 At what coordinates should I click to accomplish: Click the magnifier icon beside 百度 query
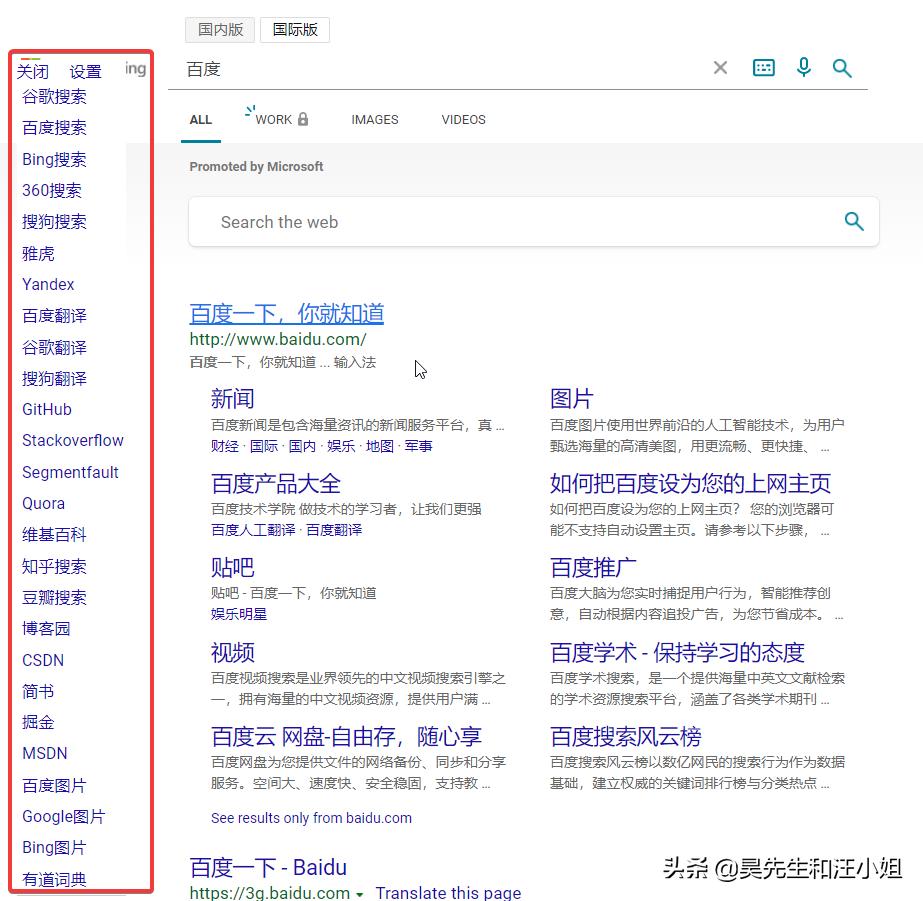[842, 68]
